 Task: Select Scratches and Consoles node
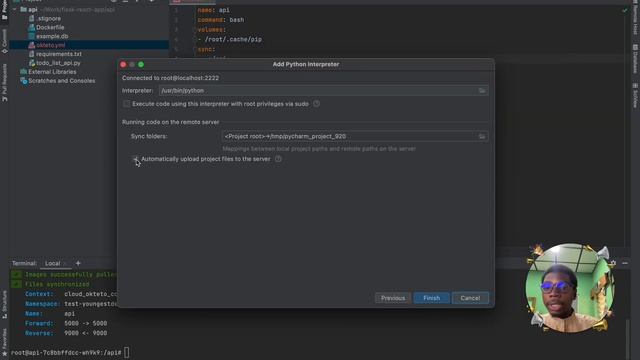pos(61,81)
